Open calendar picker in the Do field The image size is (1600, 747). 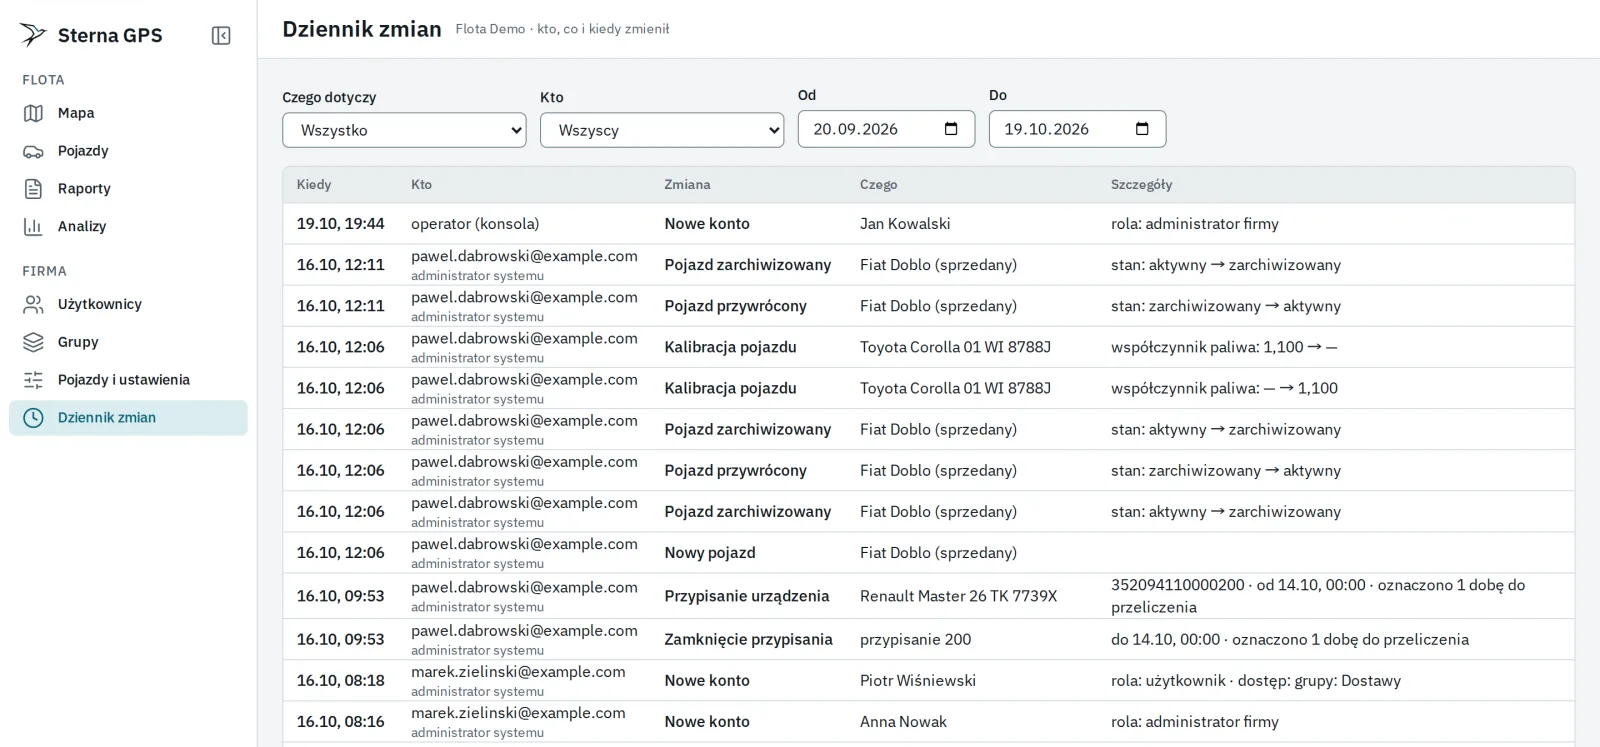[x=1142, y=129]
